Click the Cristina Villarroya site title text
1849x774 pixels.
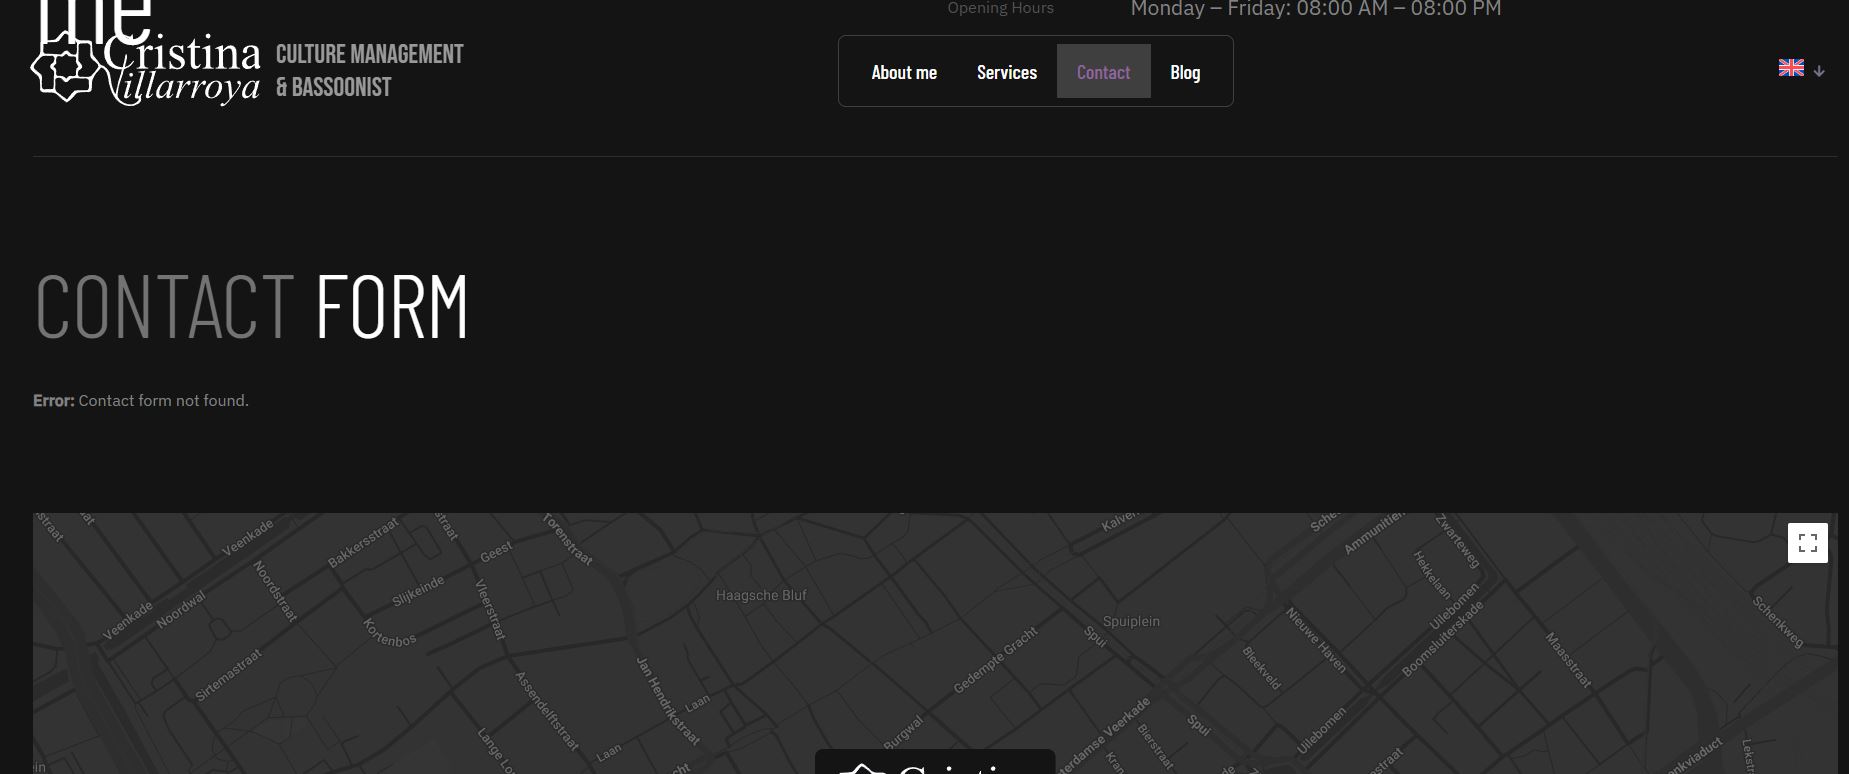(x=180, y=70)
